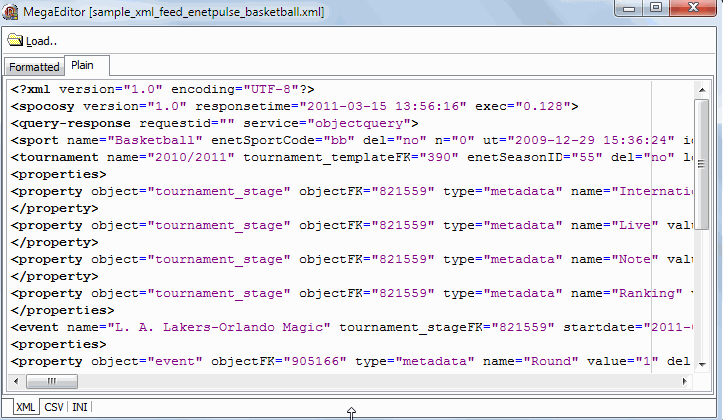Click the property line with name="Live"
Viewport: 723px width, 420px height.
(351, 225)
